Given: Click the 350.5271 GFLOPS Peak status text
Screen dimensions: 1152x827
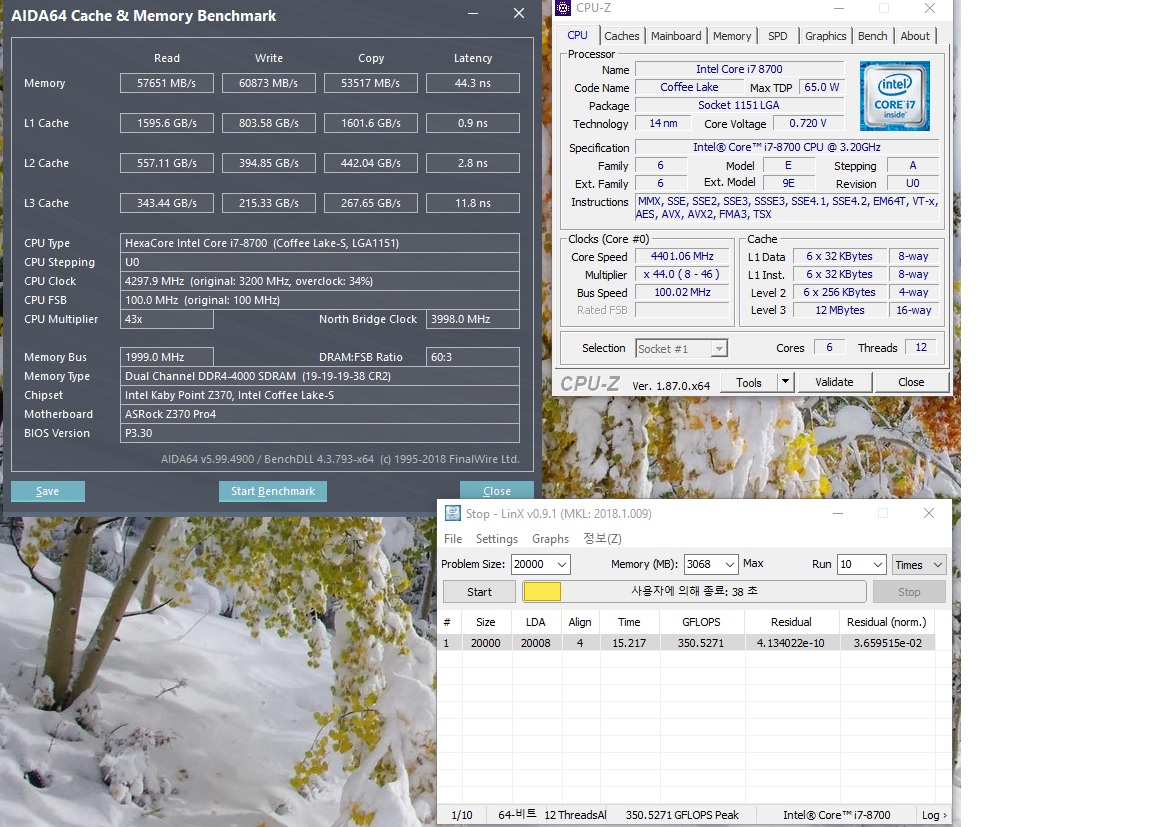Looking at the screenshot, I should [x=682, y=815].
